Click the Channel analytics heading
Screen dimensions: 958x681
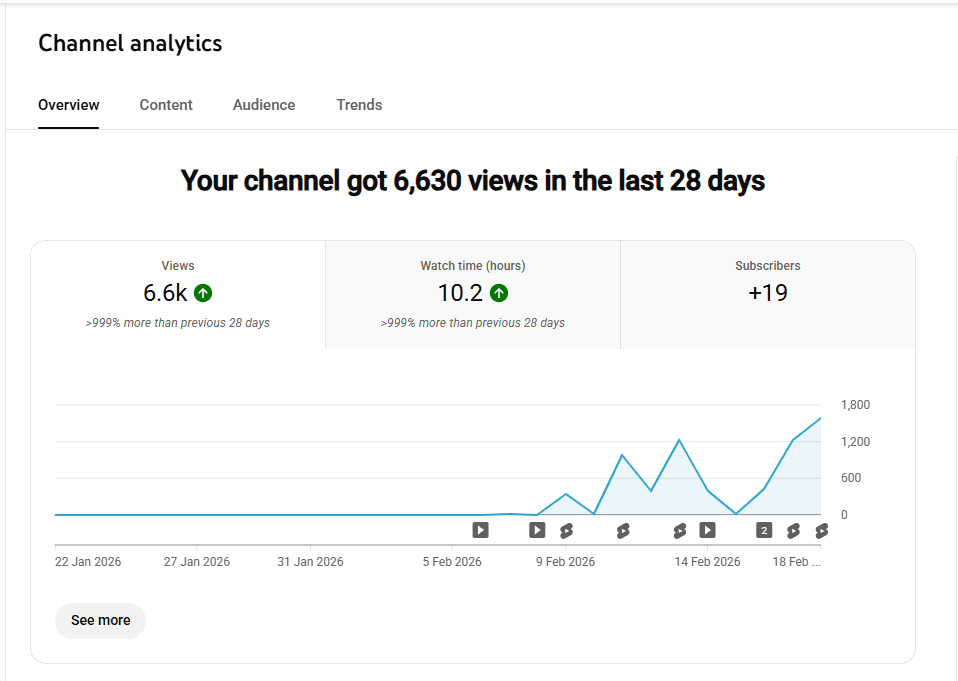[129, 43]
